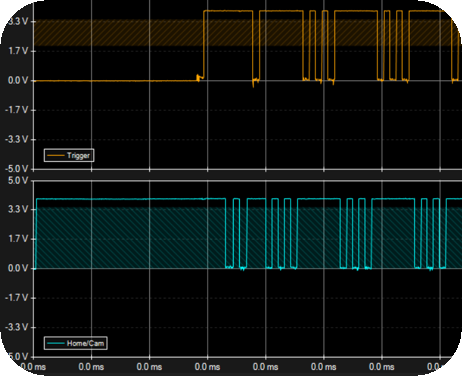The width and height of the screenshot is (462, 376).
Task: Click the 0.0 V label on the Home/Cam axis
Action: [x=18, y=268]
